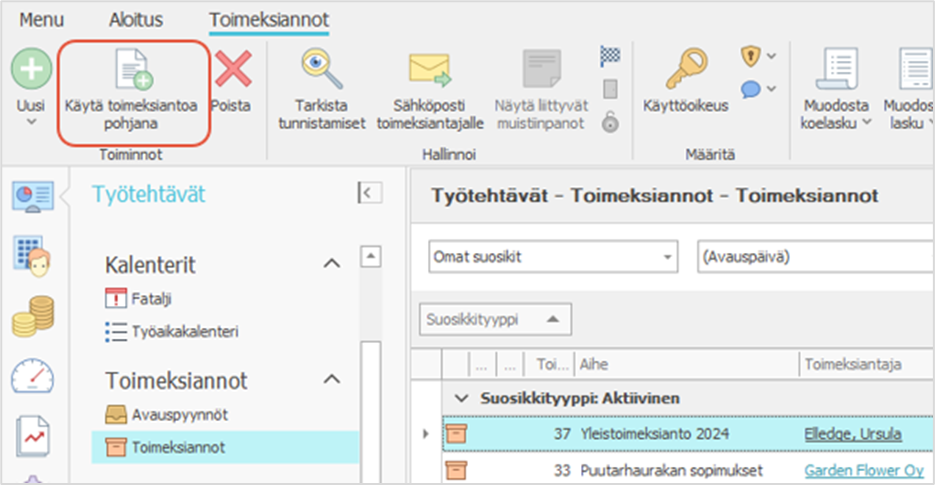Open the gauge icon in left sidebar

(x=33, y=377)
